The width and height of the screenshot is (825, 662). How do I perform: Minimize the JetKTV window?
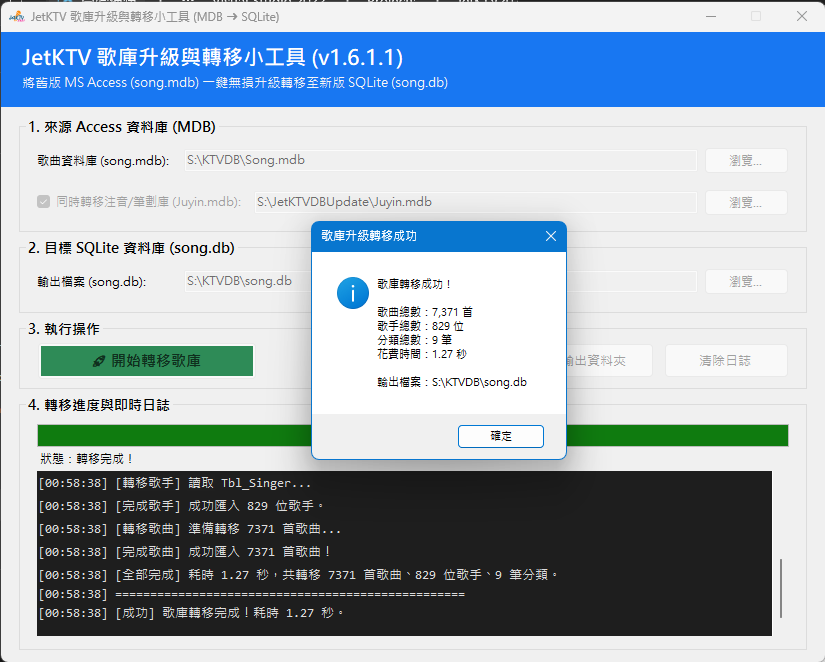711,16
